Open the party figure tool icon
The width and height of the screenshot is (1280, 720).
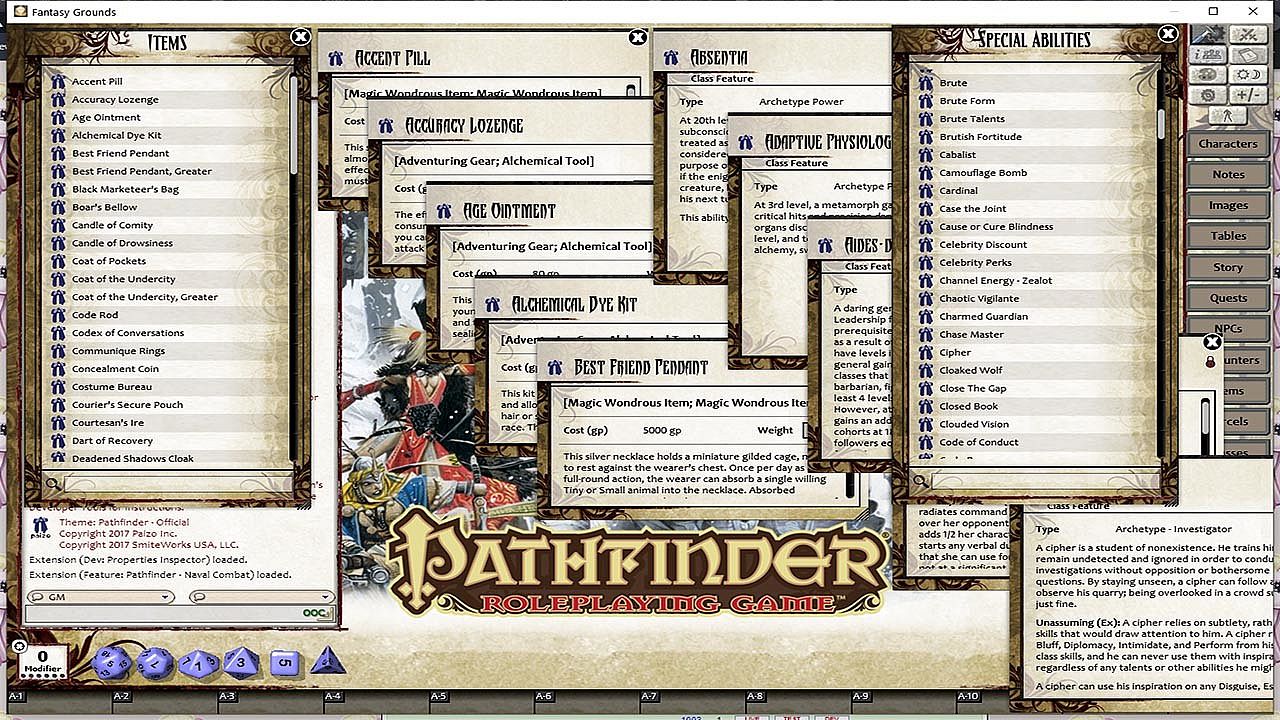tap(1228, 117)
